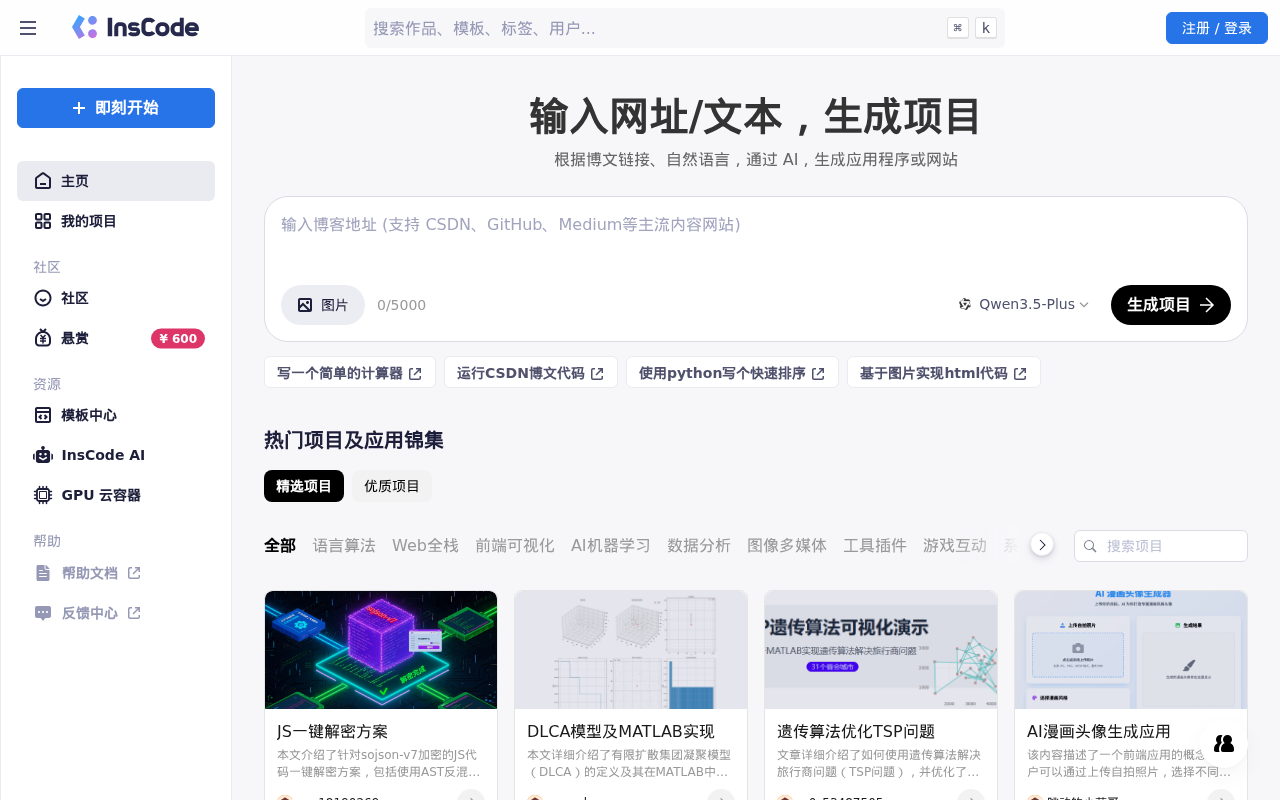Viewport: 1280px width, 800px height.
Task: Click the 基于图片实现html代码 suggestion
Action: click(944, 373)
